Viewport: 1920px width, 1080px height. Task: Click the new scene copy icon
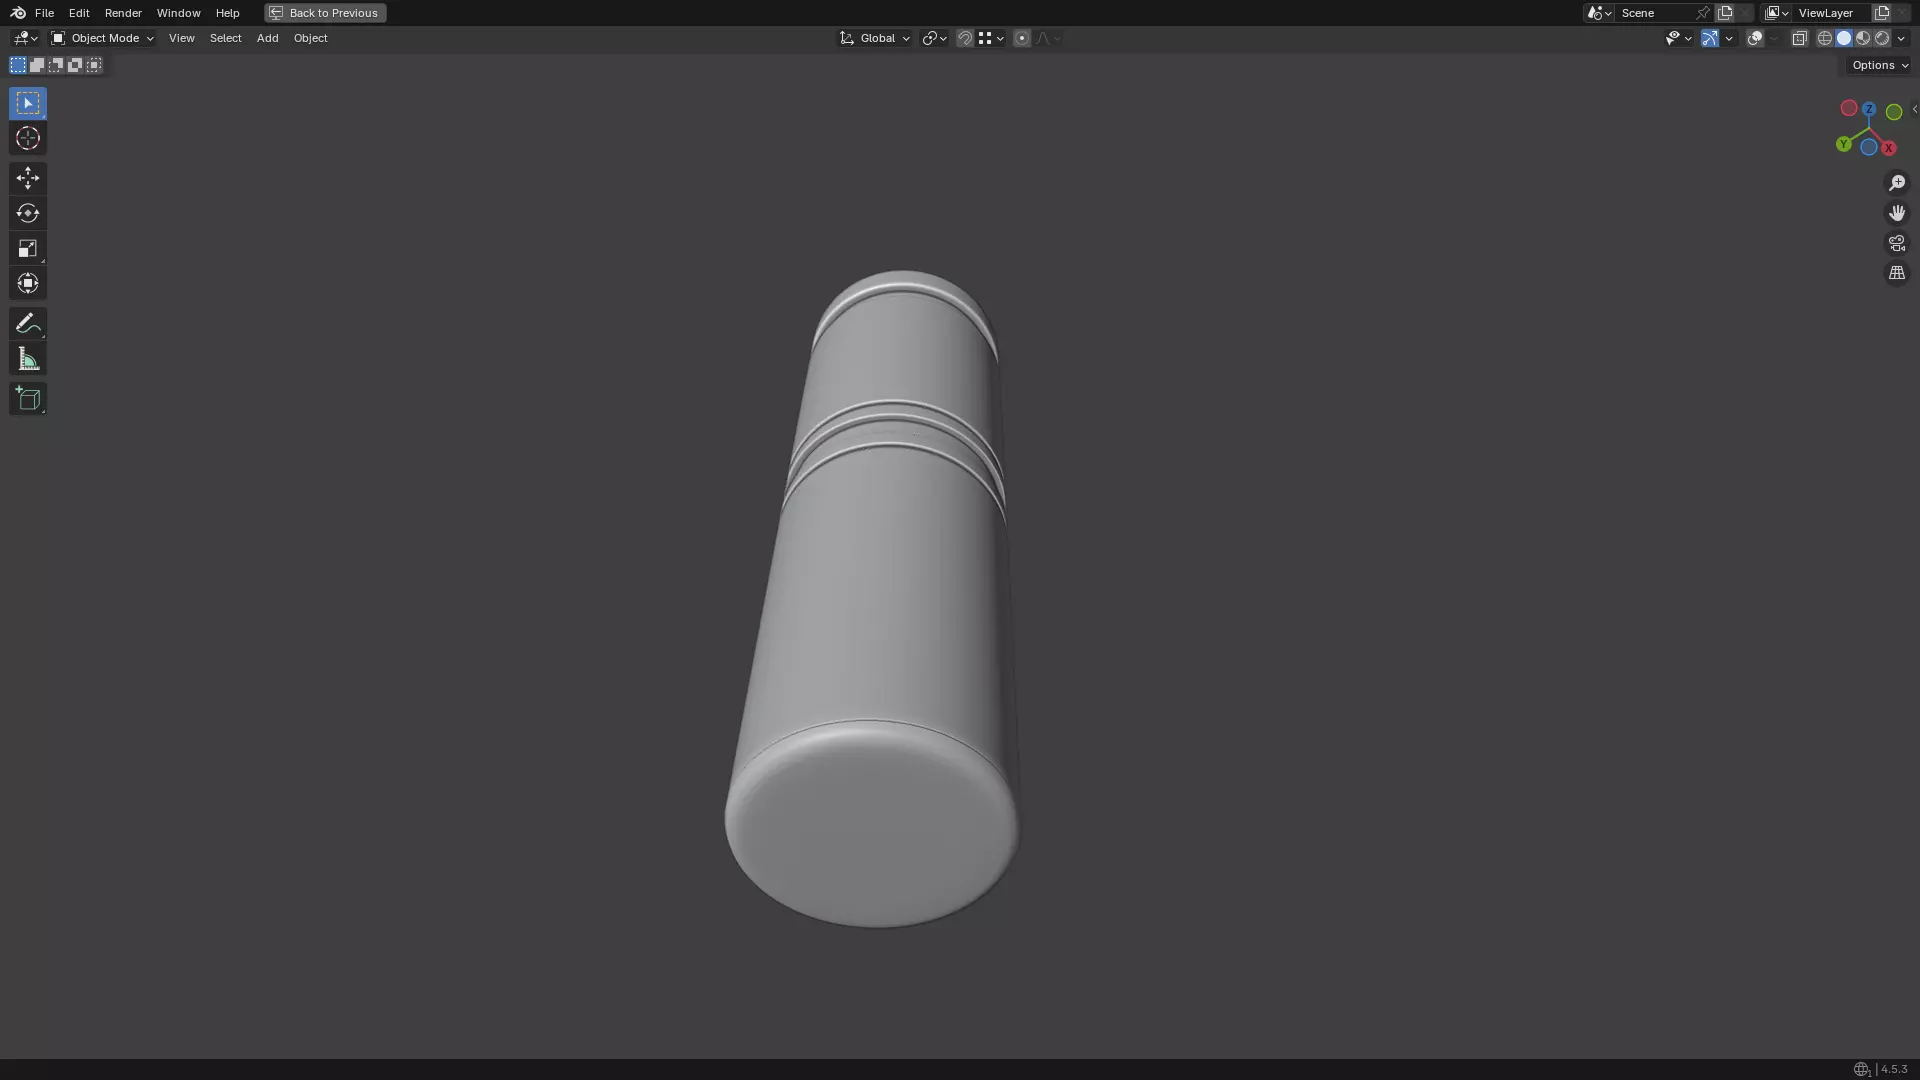[1725, 13]
